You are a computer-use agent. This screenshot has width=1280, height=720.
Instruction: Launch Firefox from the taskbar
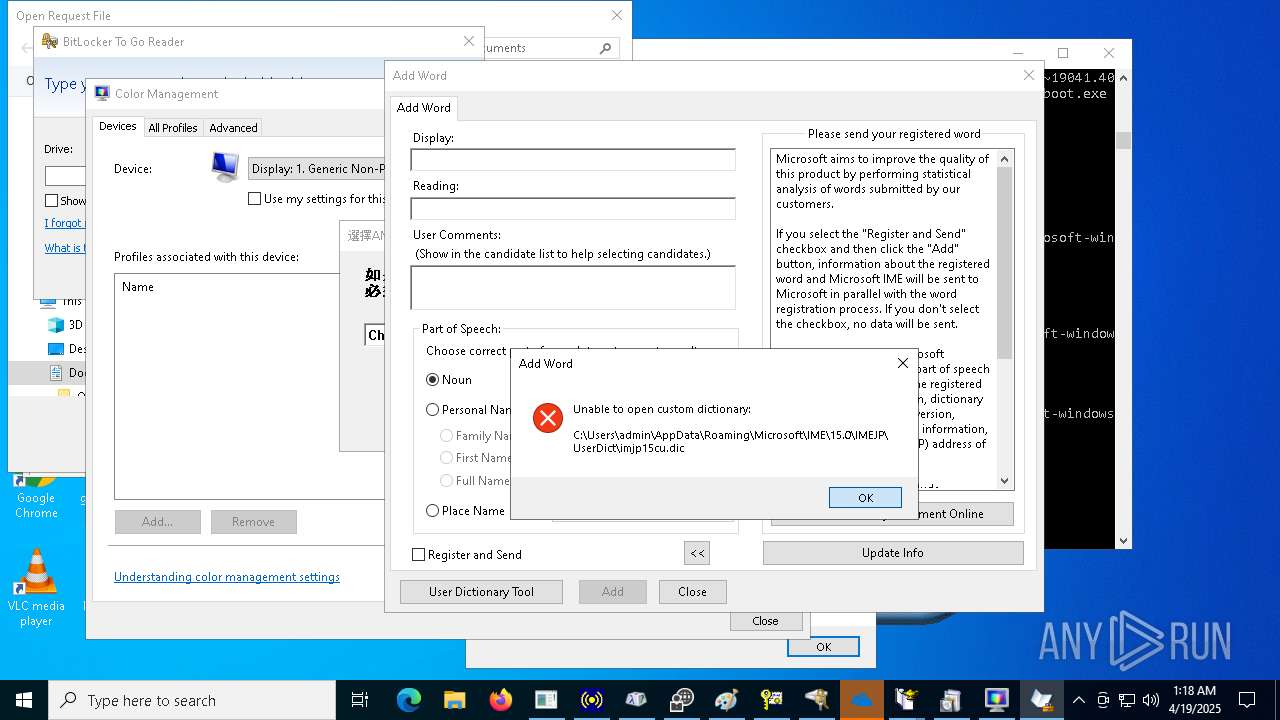tap(500, 700)
